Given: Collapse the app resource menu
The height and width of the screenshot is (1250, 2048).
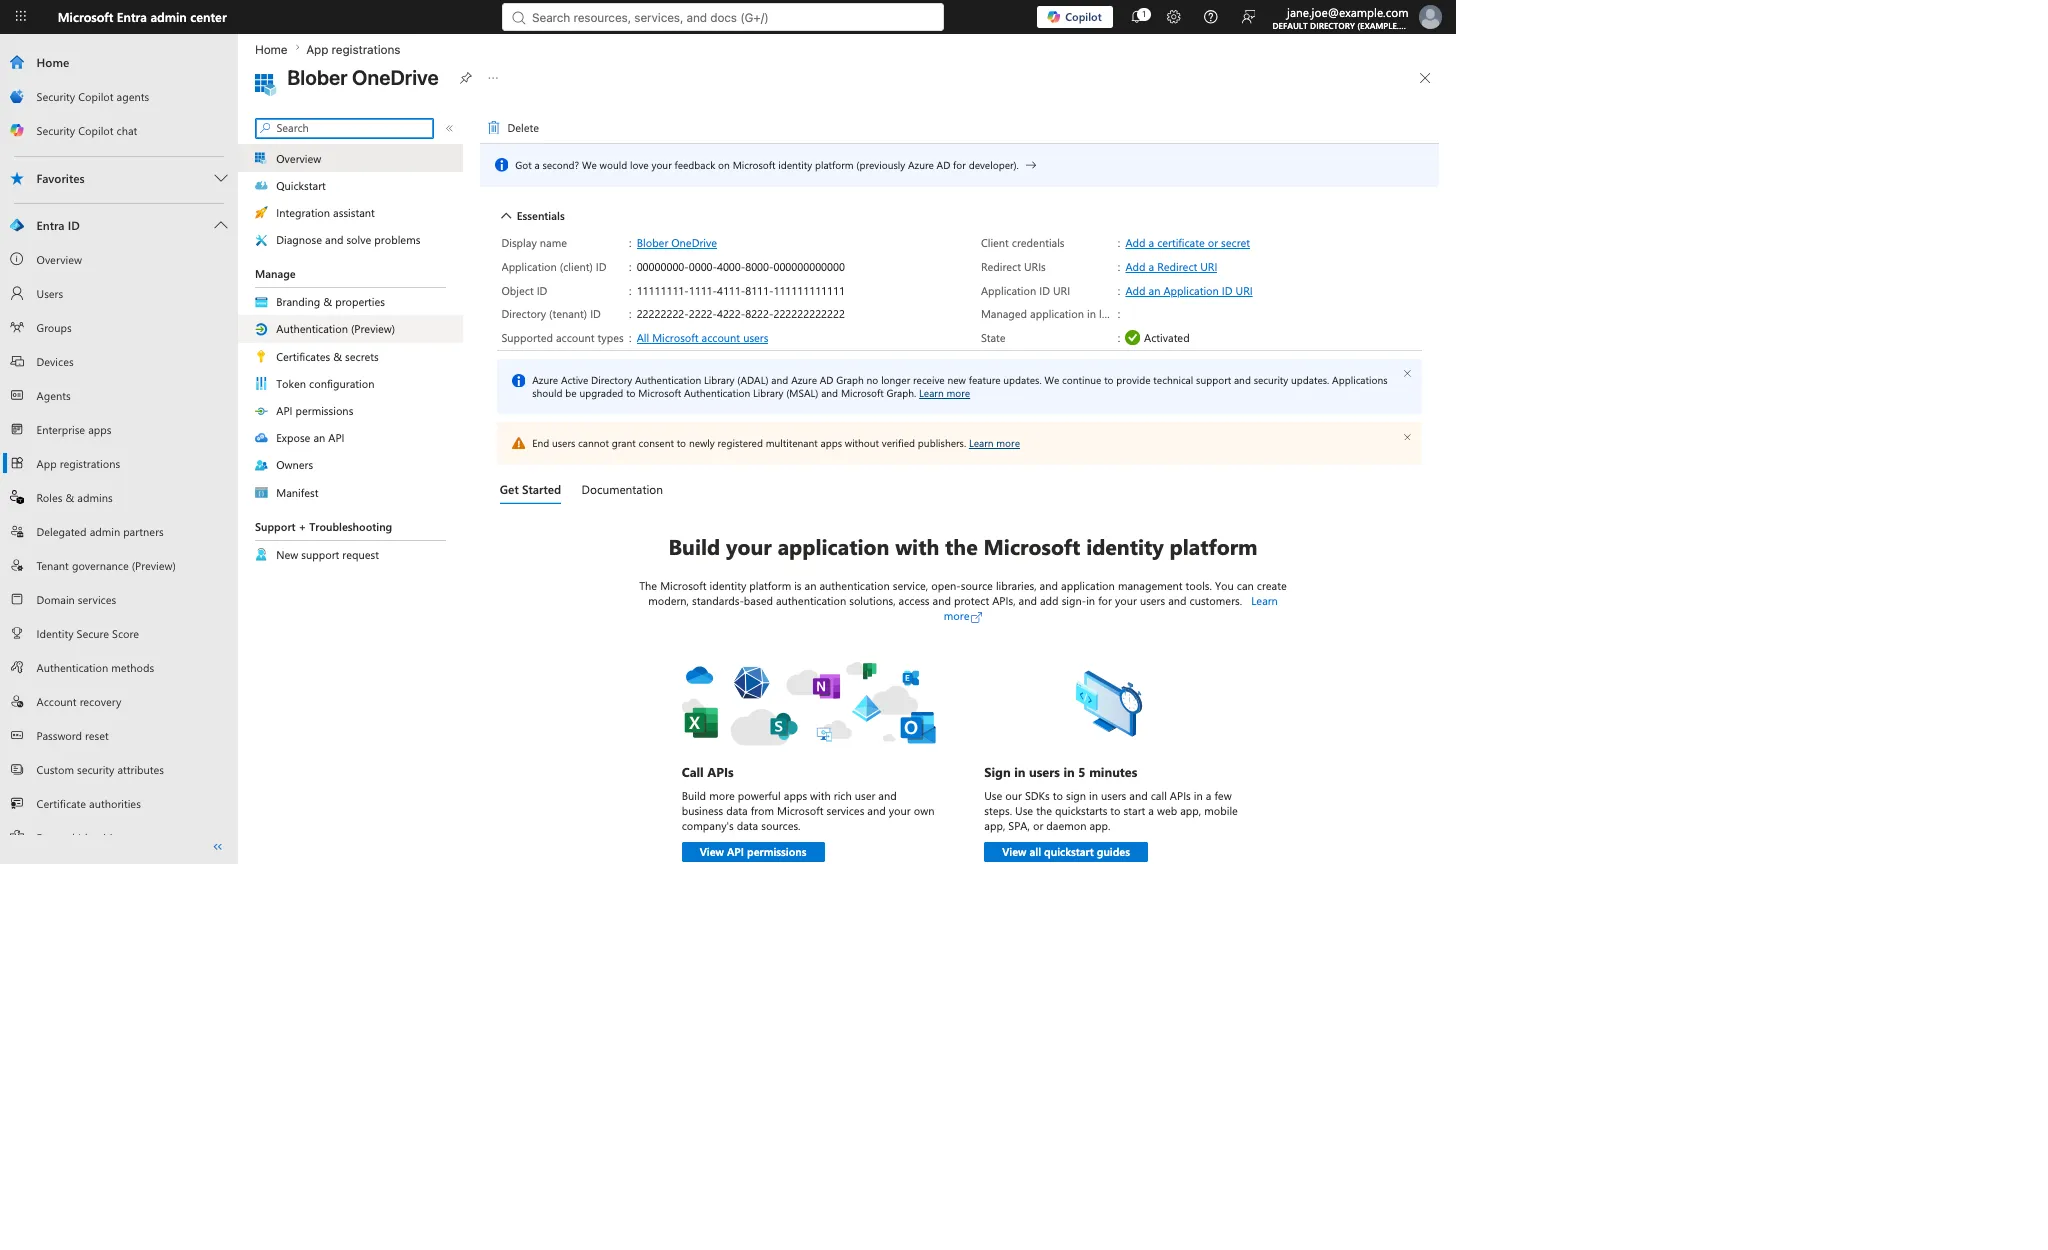Looking at the screenshot, I should 450,128.
